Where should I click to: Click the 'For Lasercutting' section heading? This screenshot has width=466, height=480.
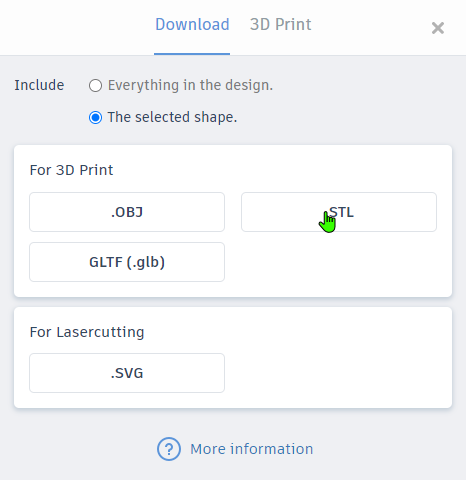[87, 332]
